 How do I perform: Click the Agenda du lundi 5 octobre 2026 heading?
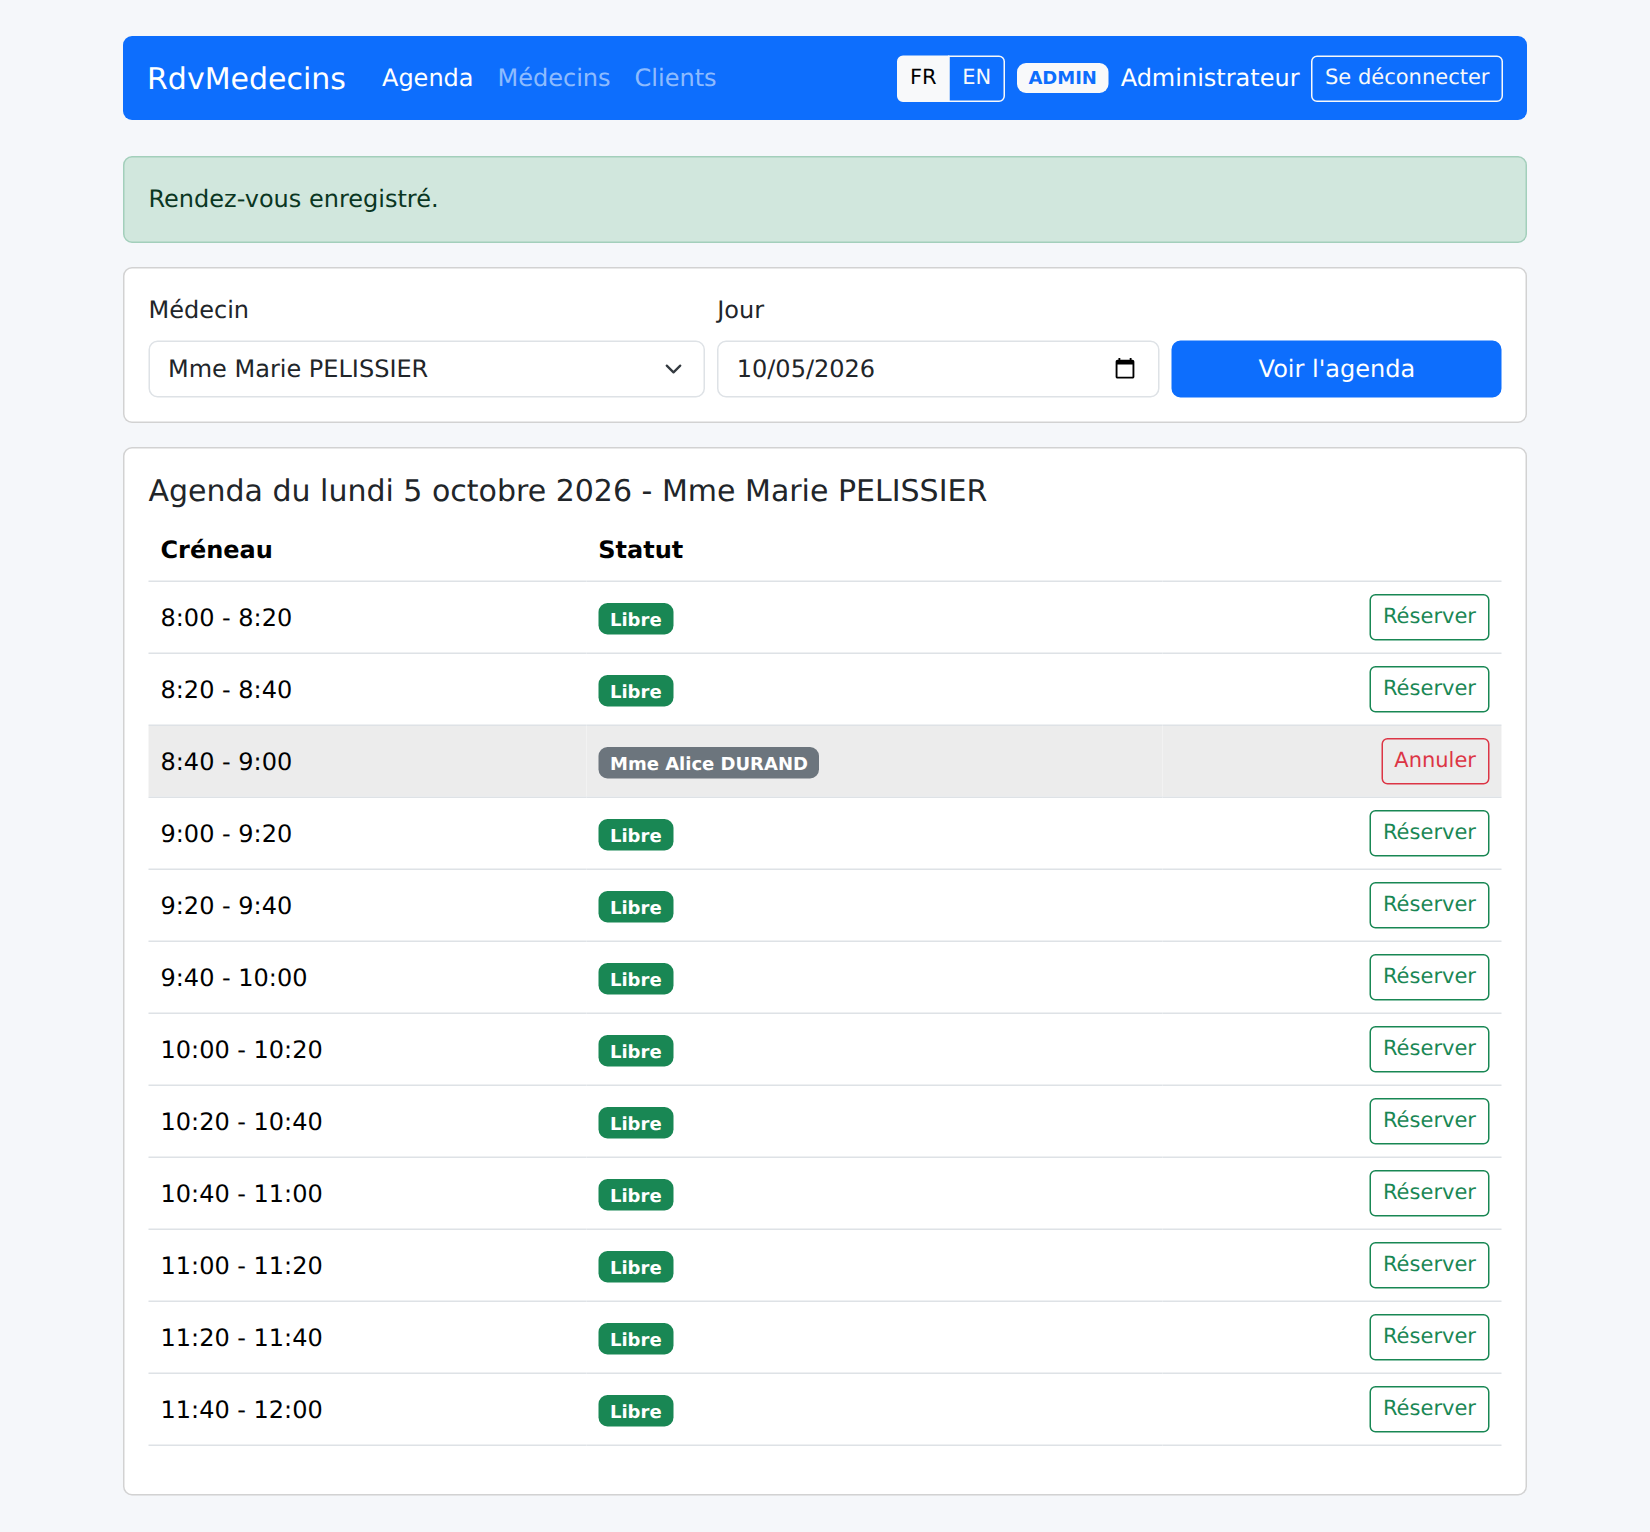point(567,491)
